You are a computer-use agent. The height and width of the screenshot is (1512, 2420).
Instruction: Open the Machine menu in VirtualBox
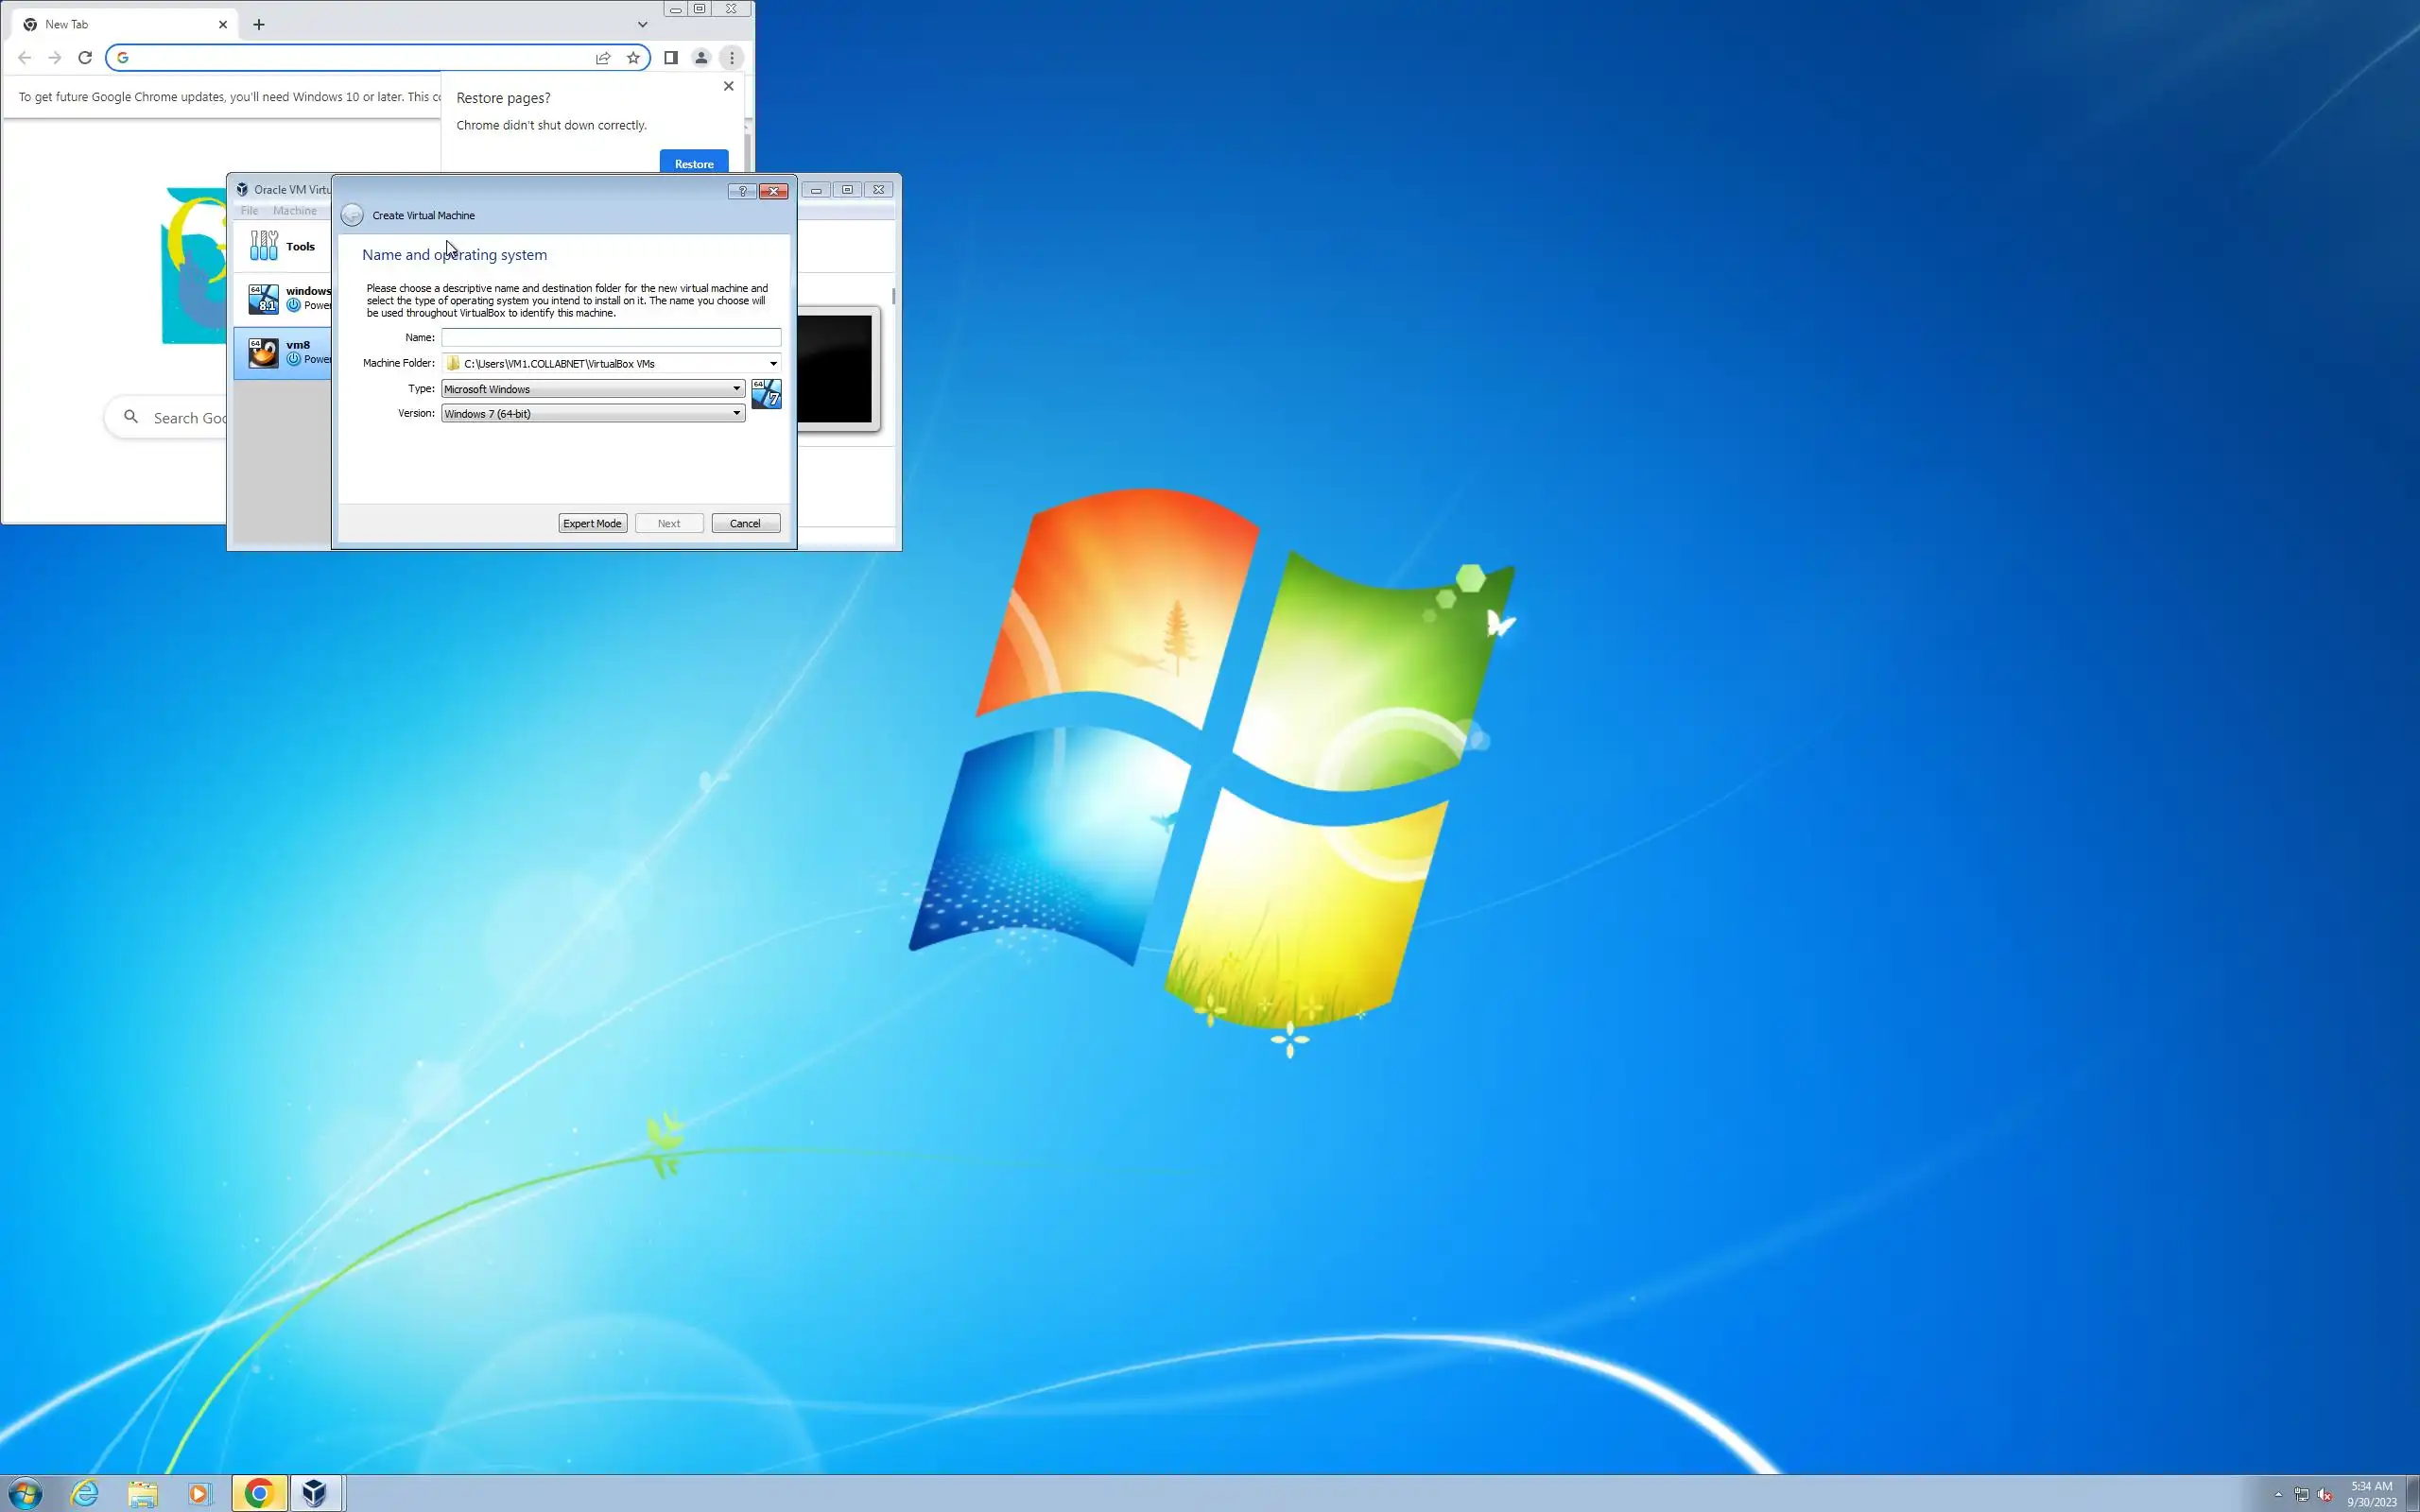295,211
